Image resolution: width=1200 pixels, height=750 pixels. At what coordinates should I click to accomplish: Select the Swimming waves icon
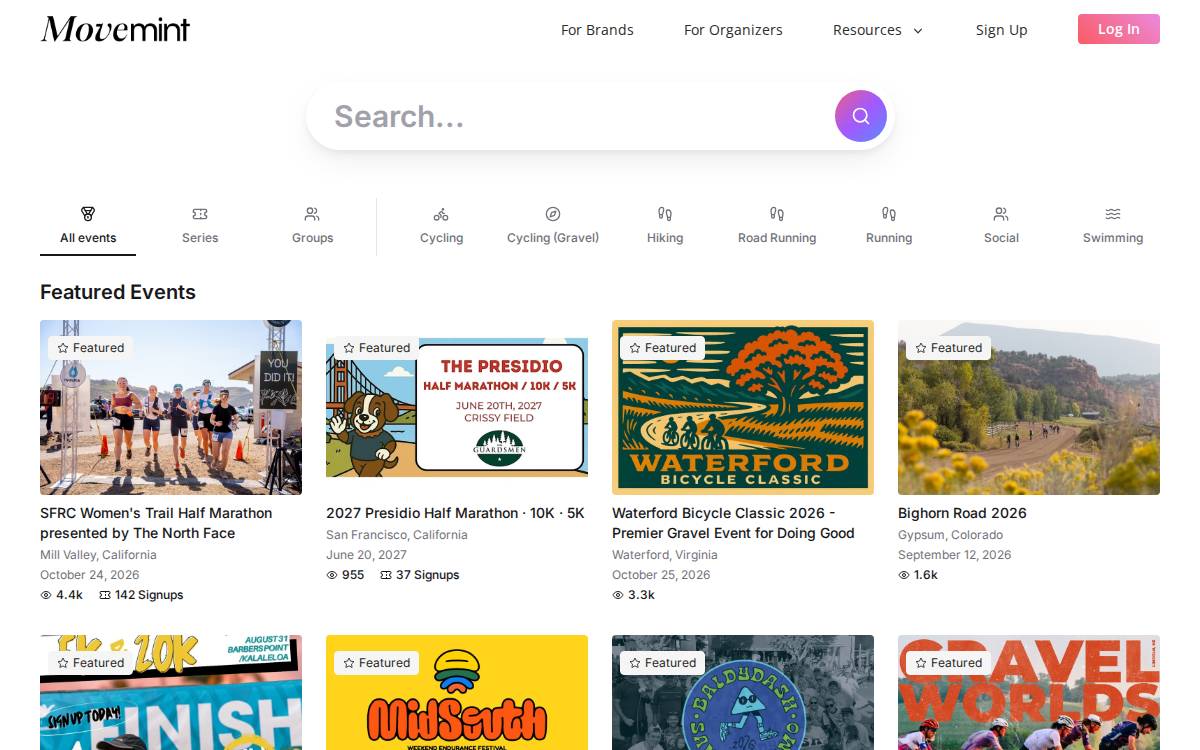[1113, 214]
